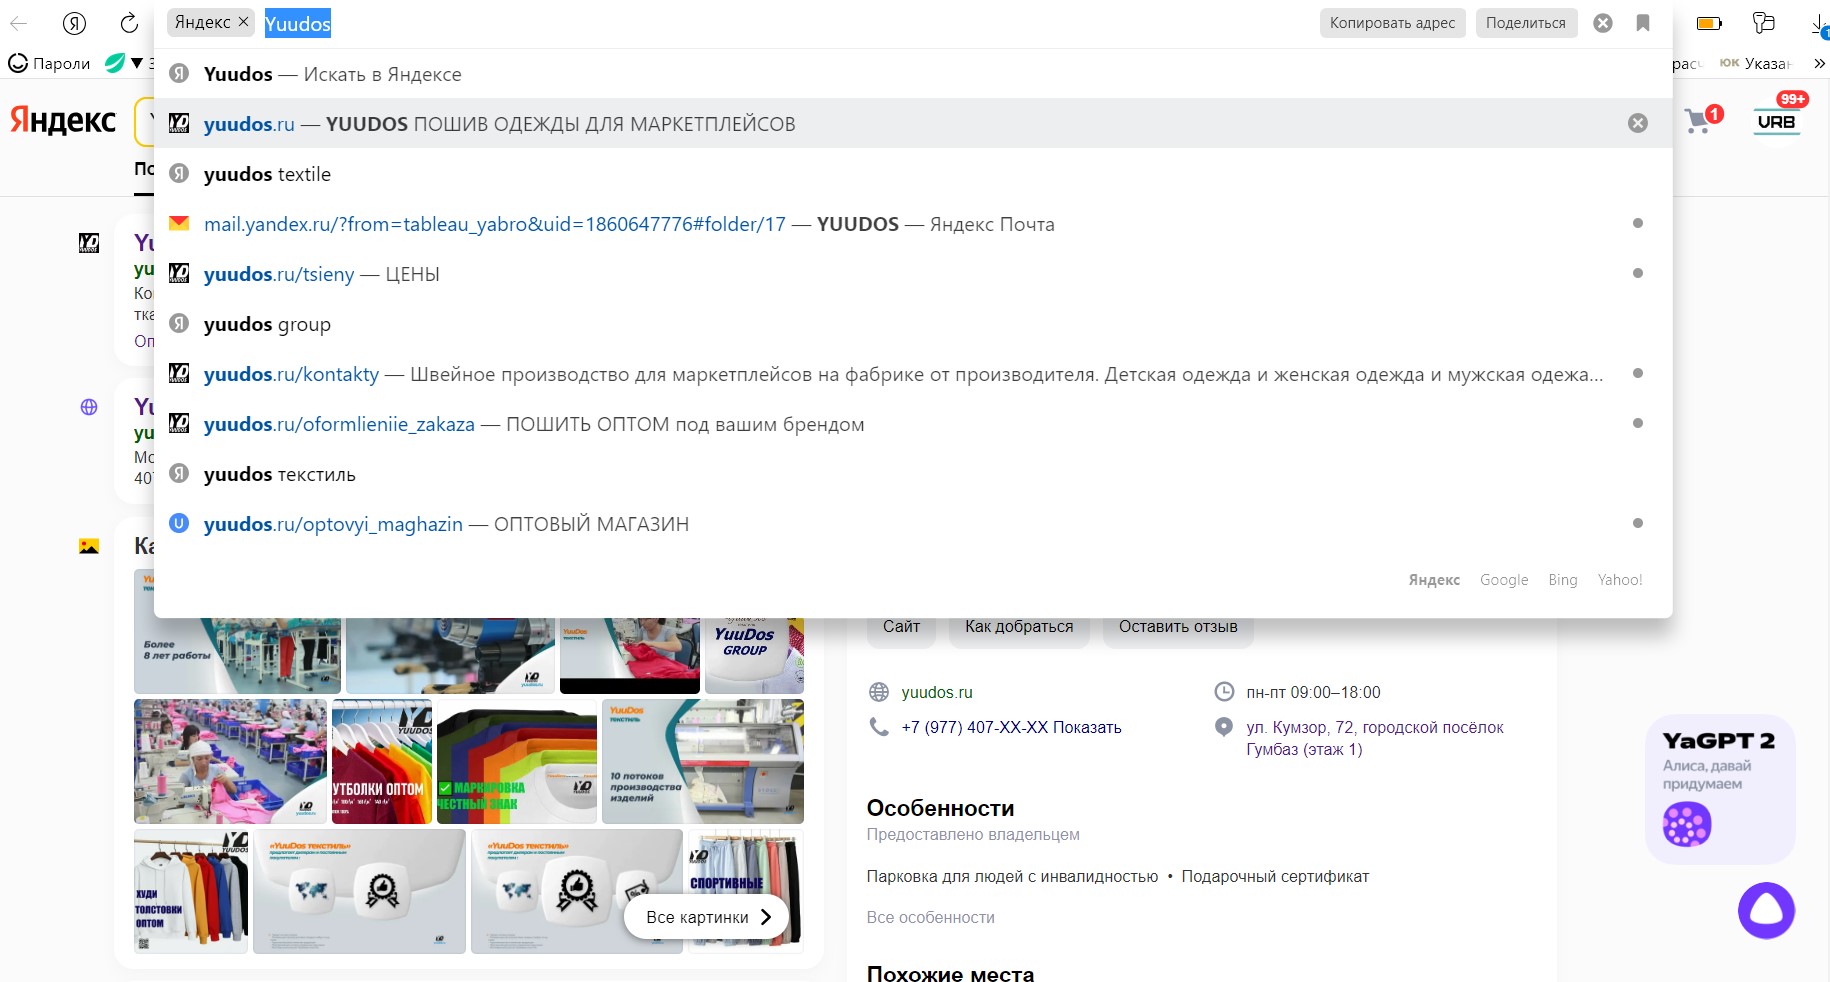This screenshot has width=1830, height=982.
Task: Reload the current page
Action: pos(129,23)
